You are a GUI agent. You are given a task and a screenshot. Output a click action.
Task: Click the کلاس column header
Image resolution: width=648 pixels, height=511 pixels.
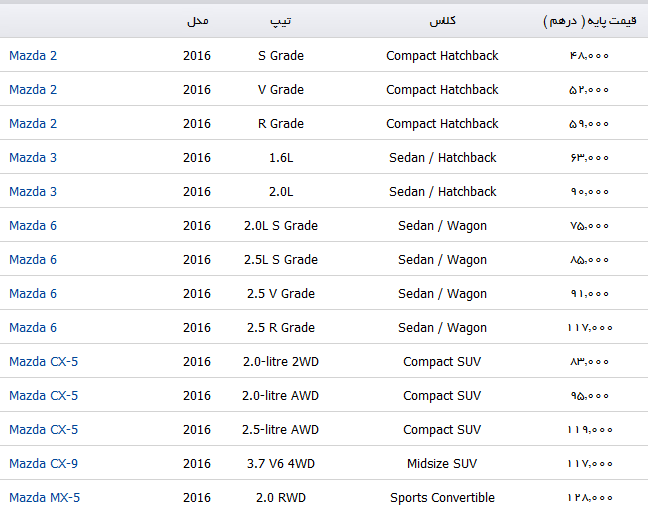(442, 21)
